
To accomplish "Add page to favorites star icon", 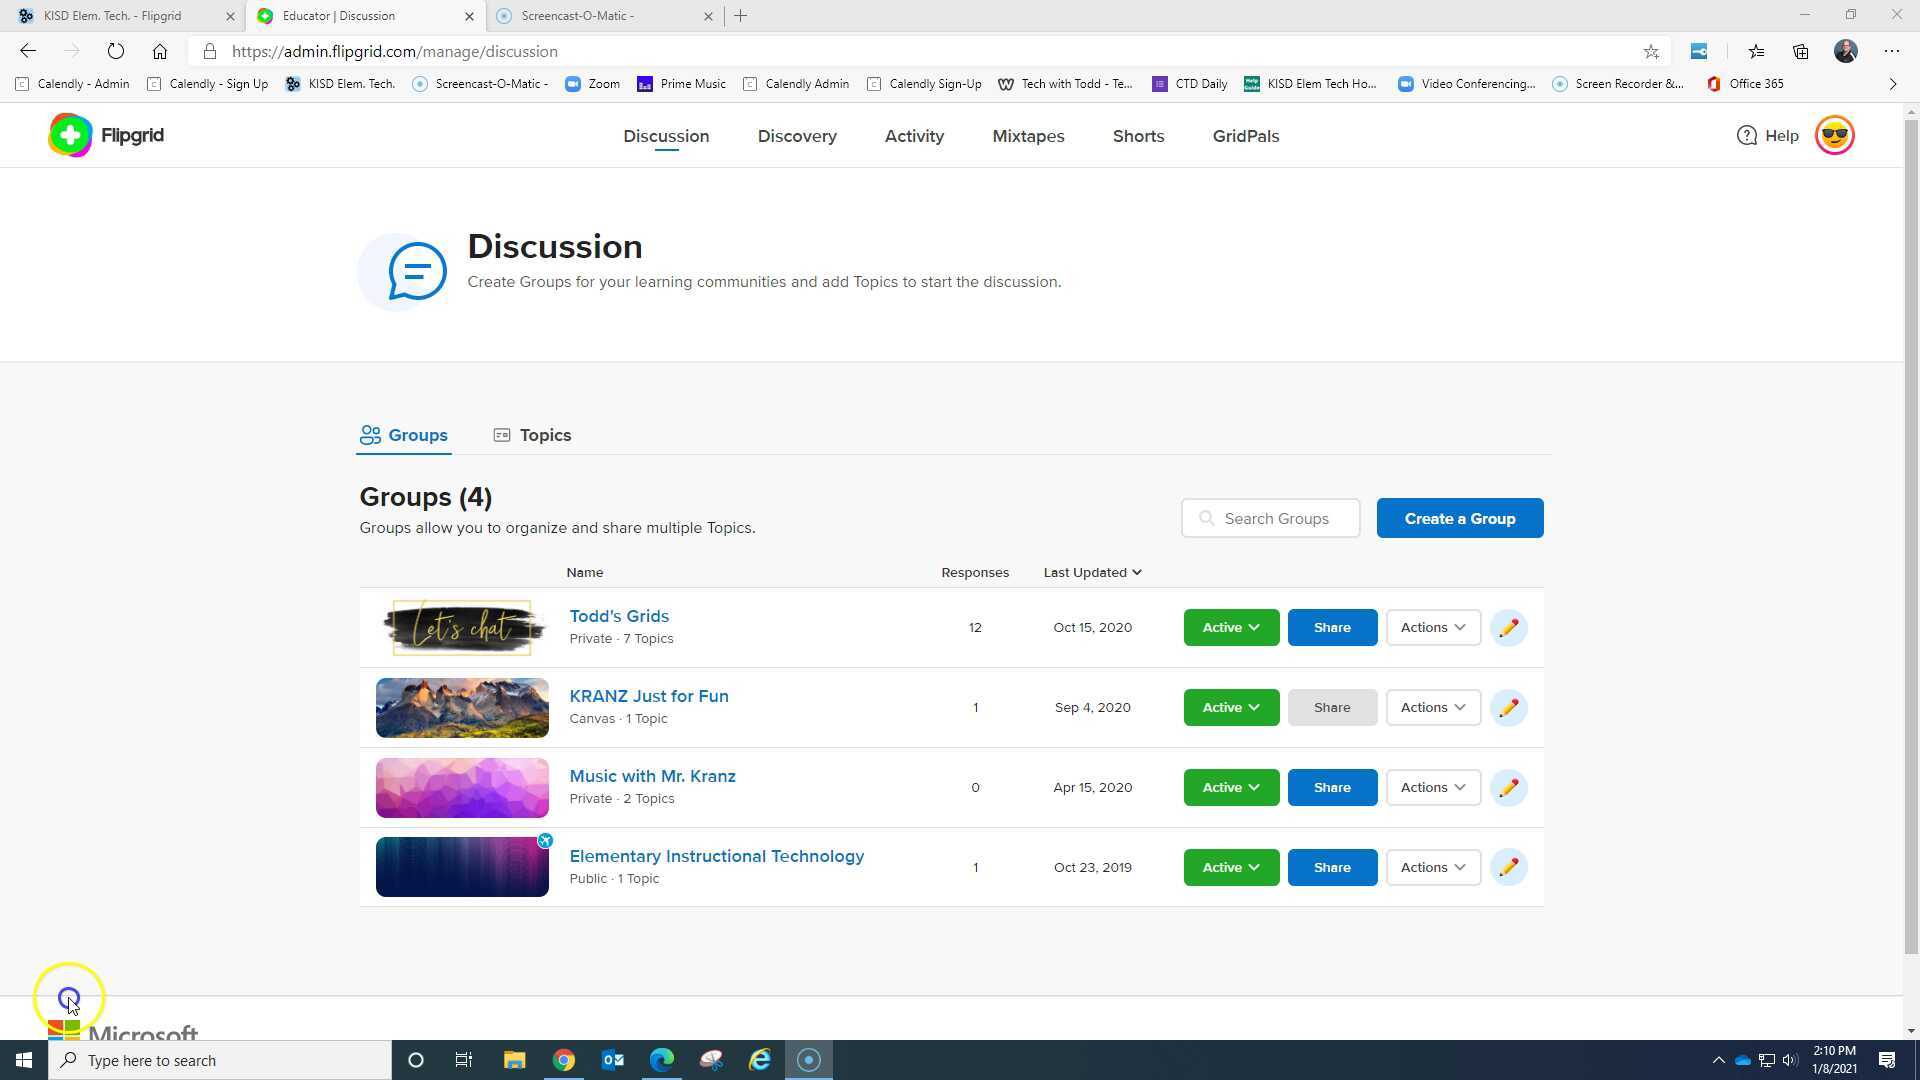I will 1651,51.
